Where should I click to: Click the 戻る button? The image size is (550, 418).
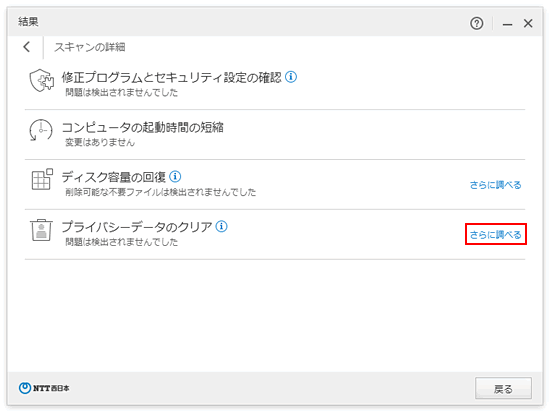[503, 388]
